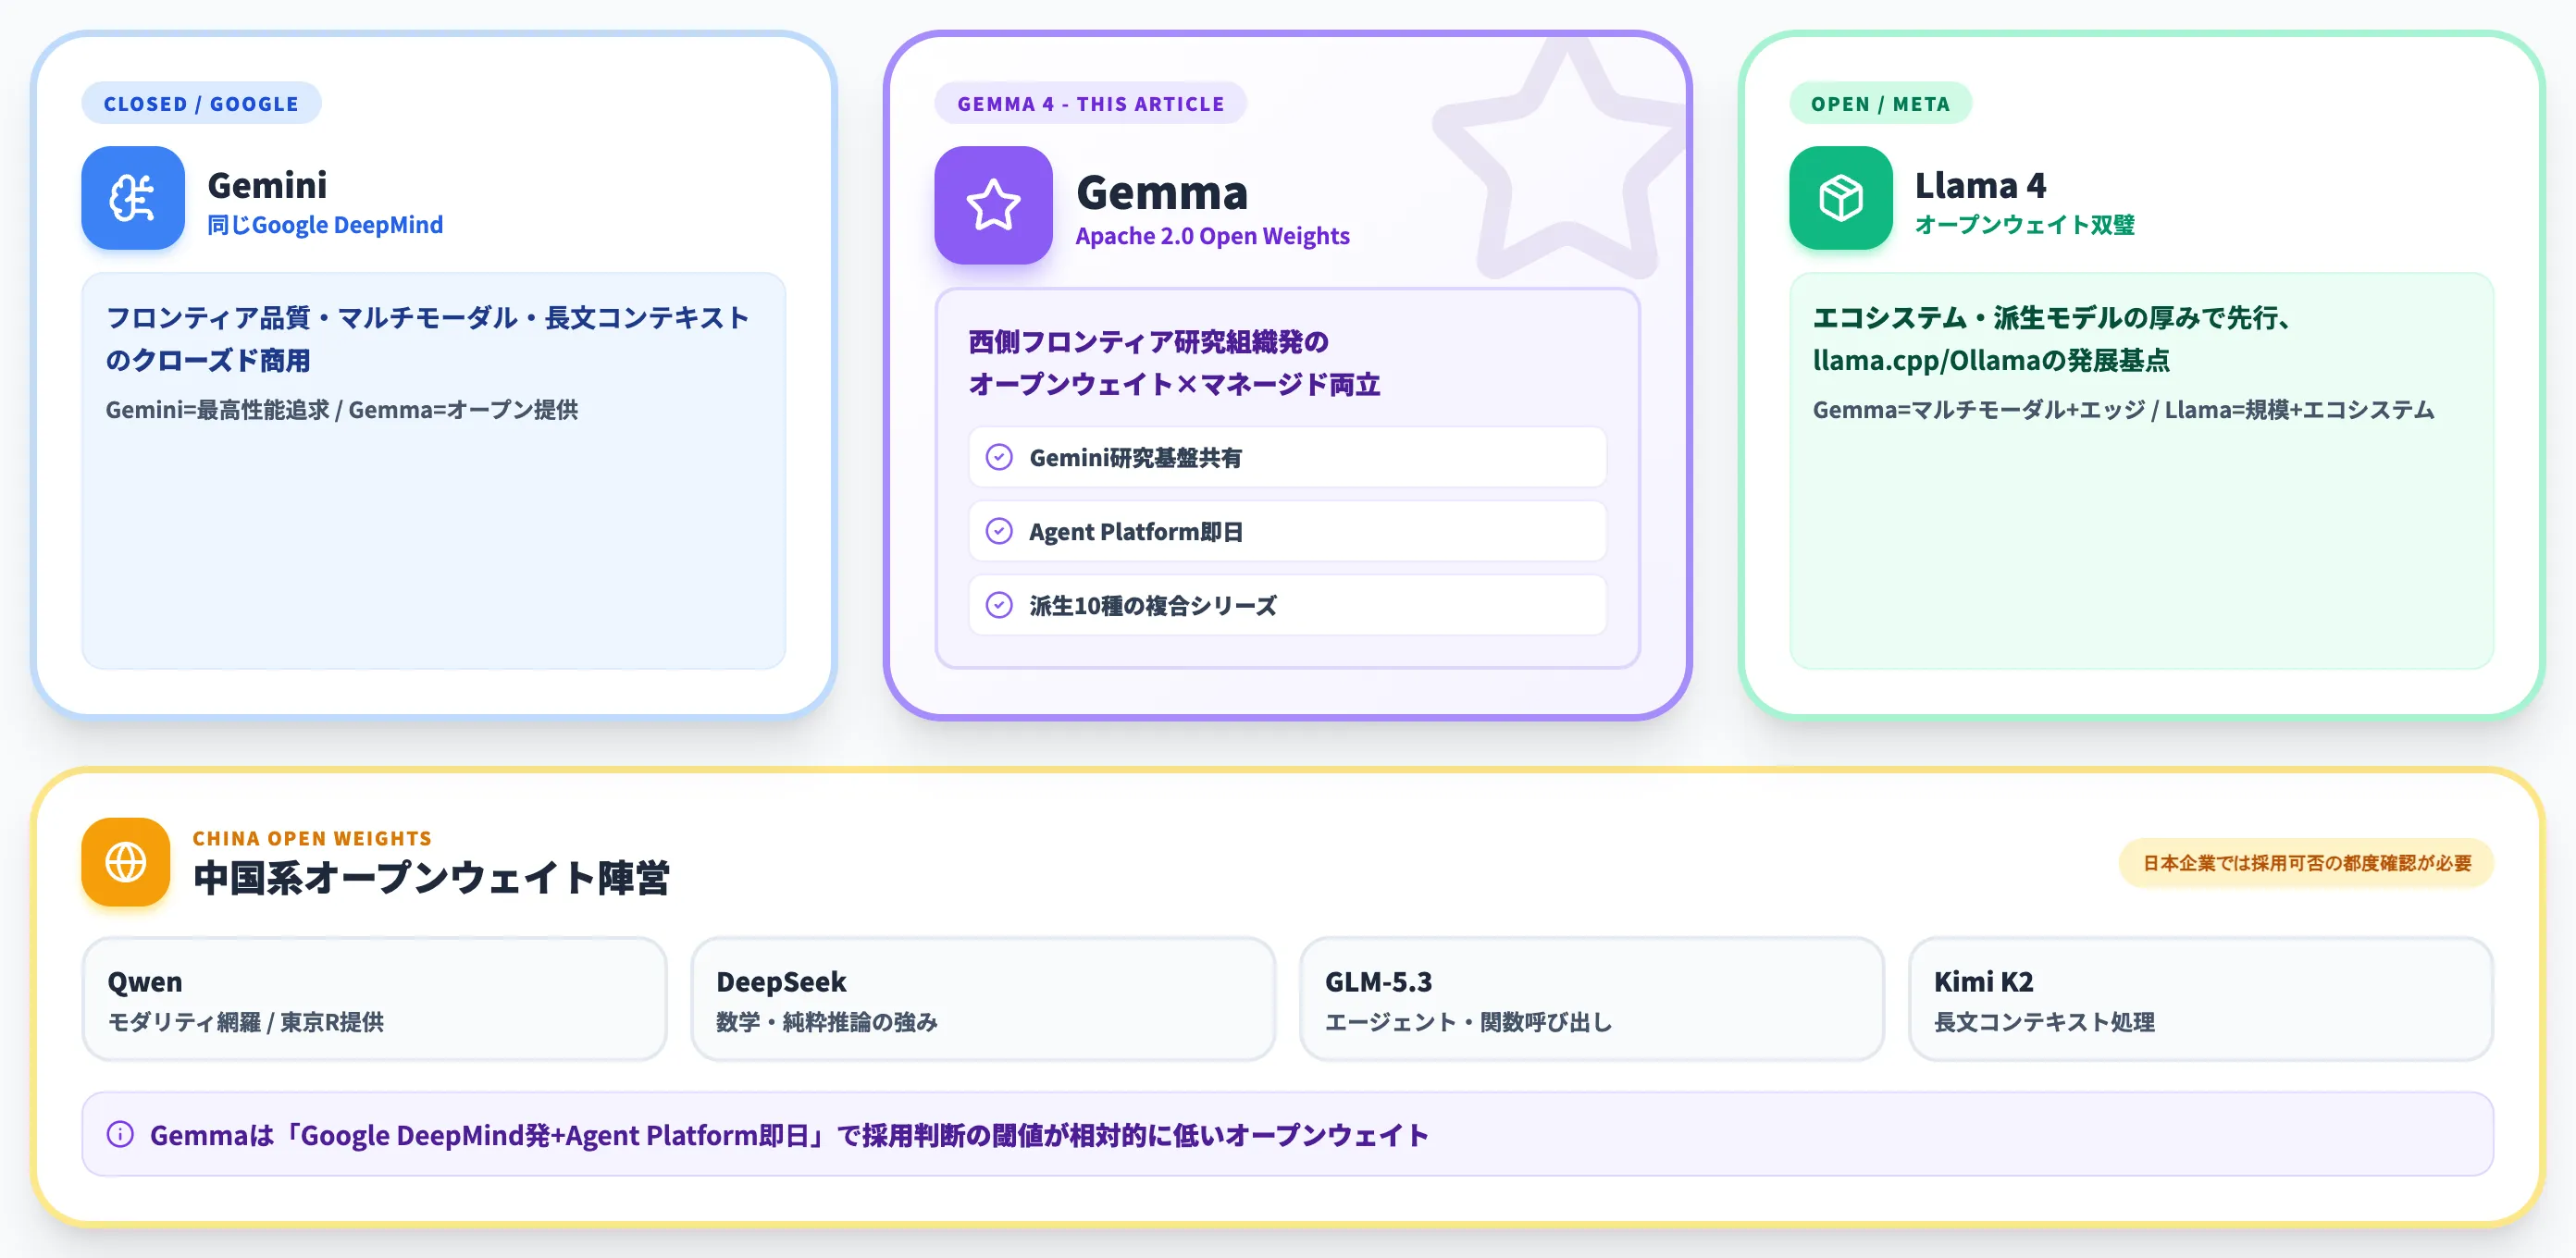
Task: Click the Gemma=マルチモーダル+エッジ comparison line
Action: coord(2123,410)
